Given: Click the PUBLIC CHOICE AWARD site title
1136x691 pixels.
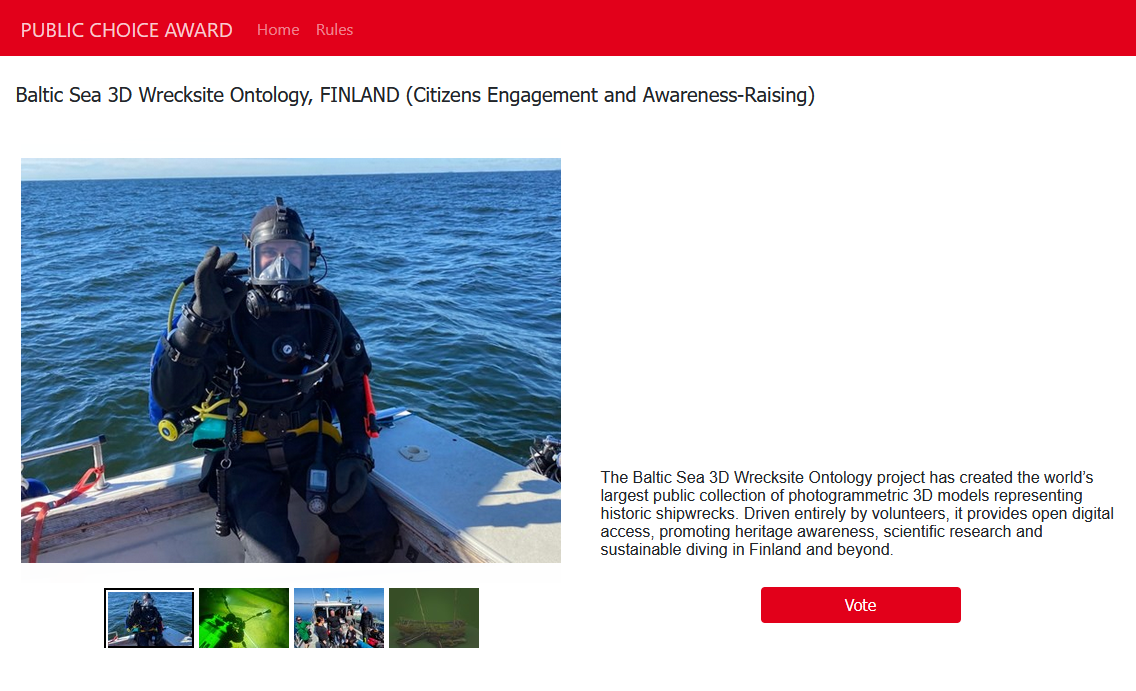Looking at the screenshot, I should point(127,30).
